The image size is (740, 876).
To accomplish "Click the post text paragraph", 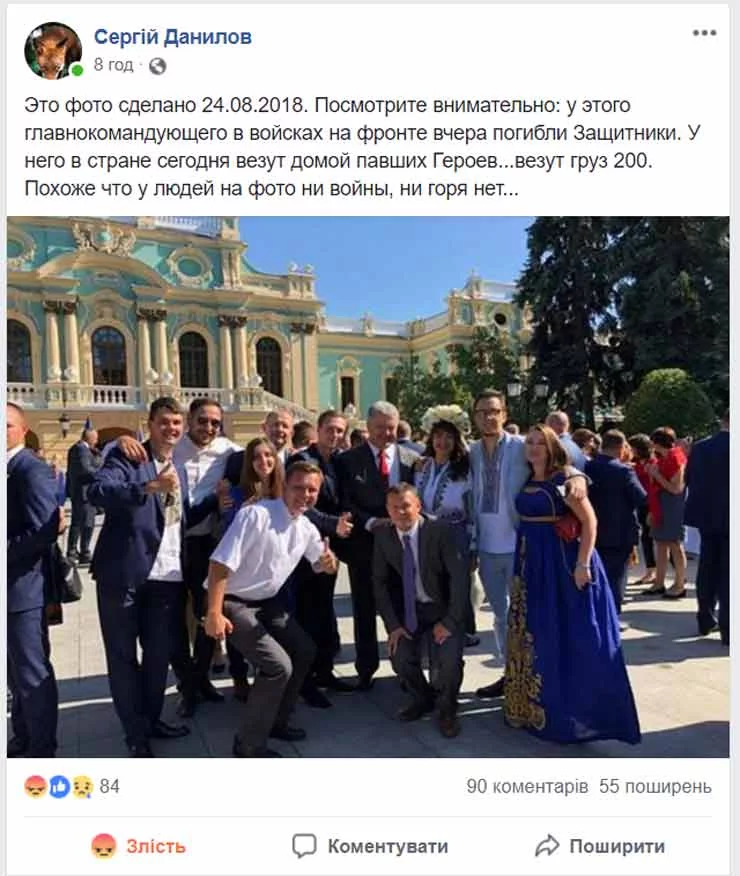I will click(x=362, y=146).
